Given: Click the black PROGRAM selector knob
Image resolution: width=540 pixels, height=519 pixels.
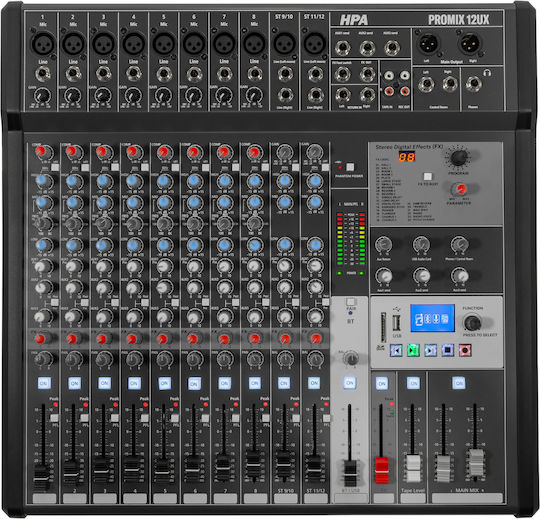Looking at the screenshot, I should coord(459,158).
